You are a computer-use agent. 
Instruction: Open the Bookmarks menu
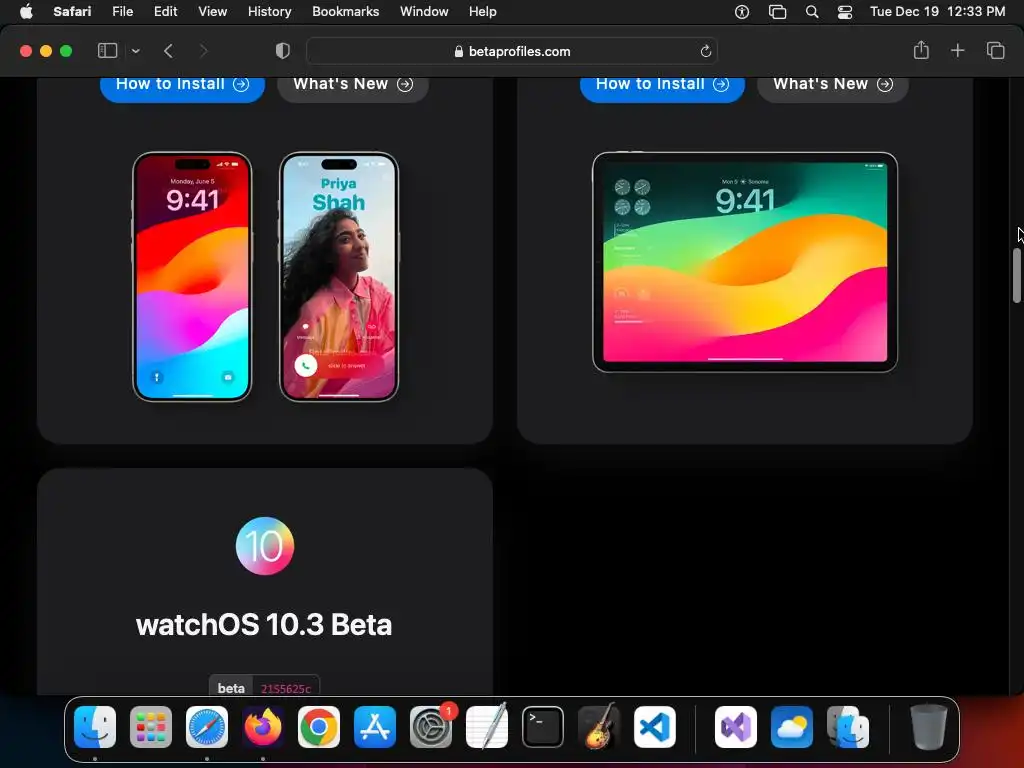(345, 11)
